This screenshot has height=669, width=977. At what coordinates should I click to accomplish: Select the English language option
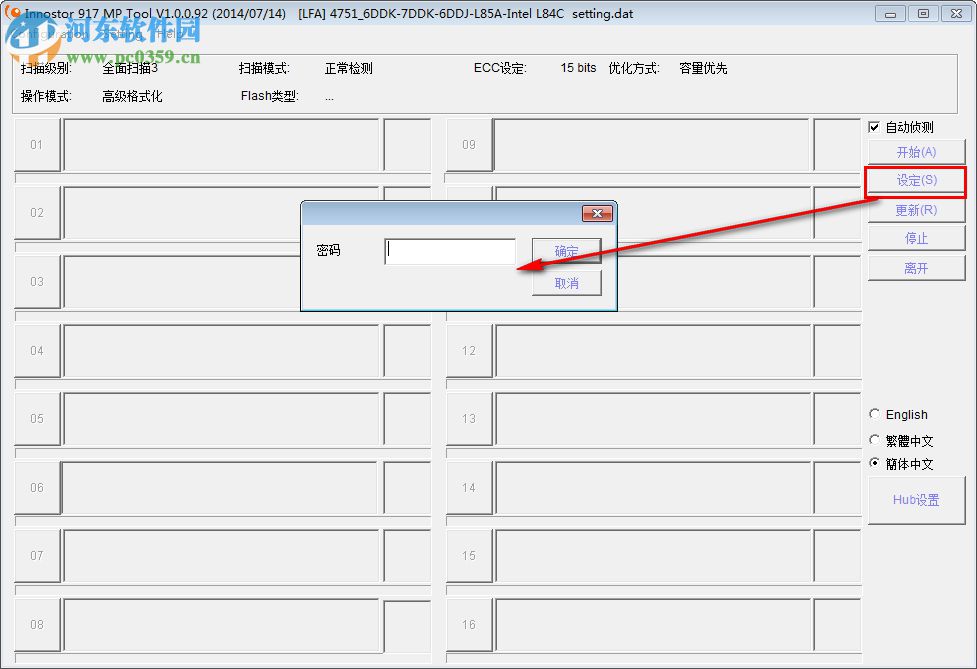(875, 414)
